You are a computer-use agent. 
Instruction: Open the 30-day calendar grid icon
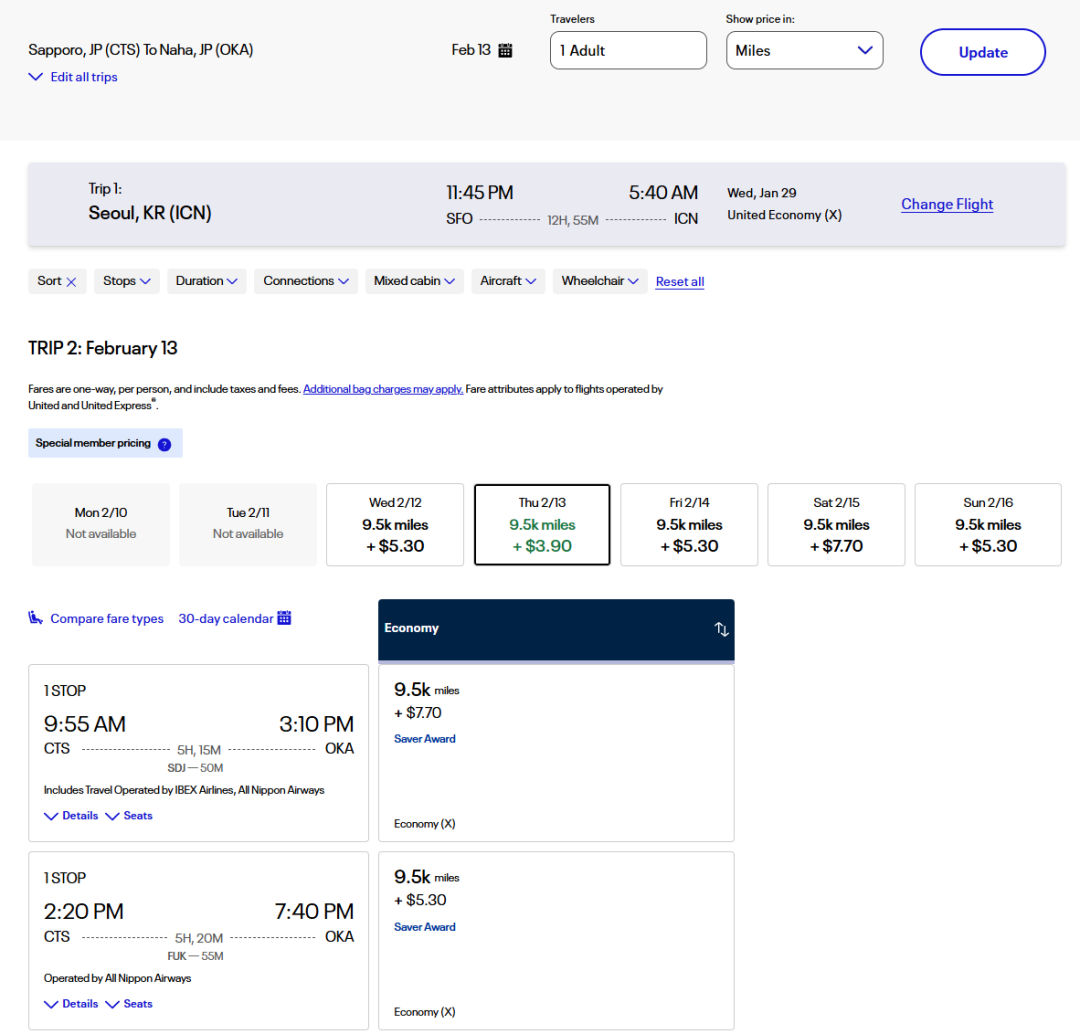[x=284, y=618]
